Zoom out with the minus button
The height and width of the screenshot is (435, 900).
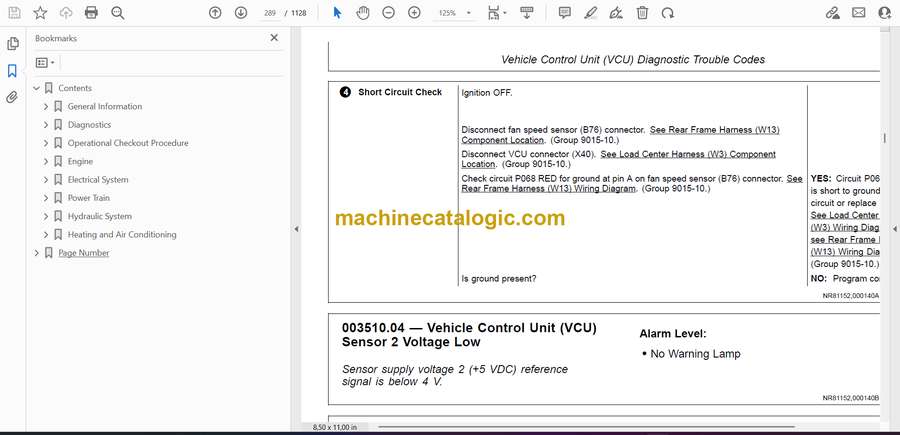[x=389, y=13]
